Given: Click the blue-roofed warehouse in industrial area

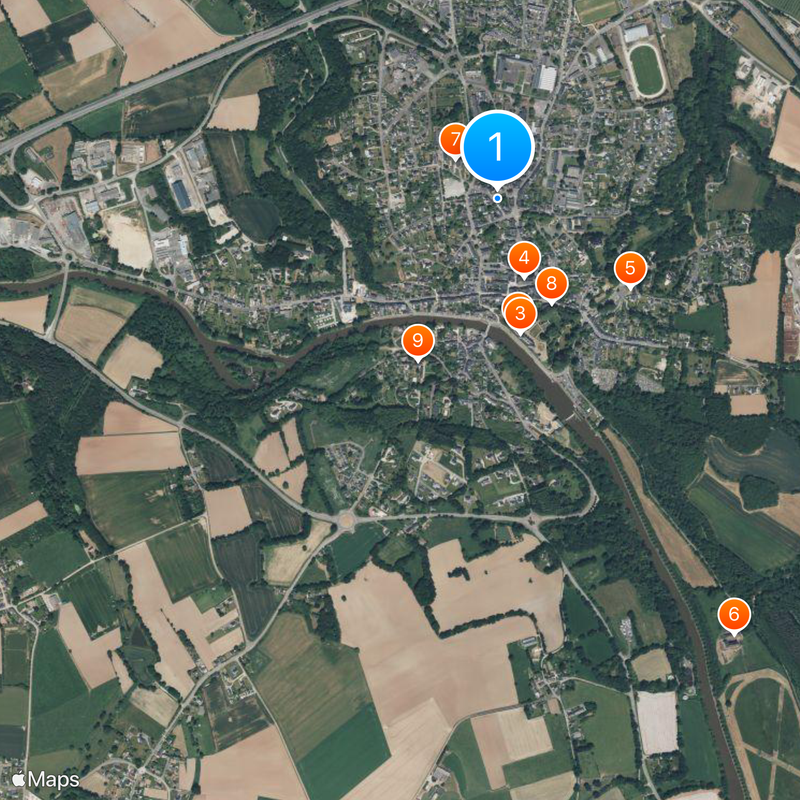Looking at the screenshot, I should tap(181, 195).
